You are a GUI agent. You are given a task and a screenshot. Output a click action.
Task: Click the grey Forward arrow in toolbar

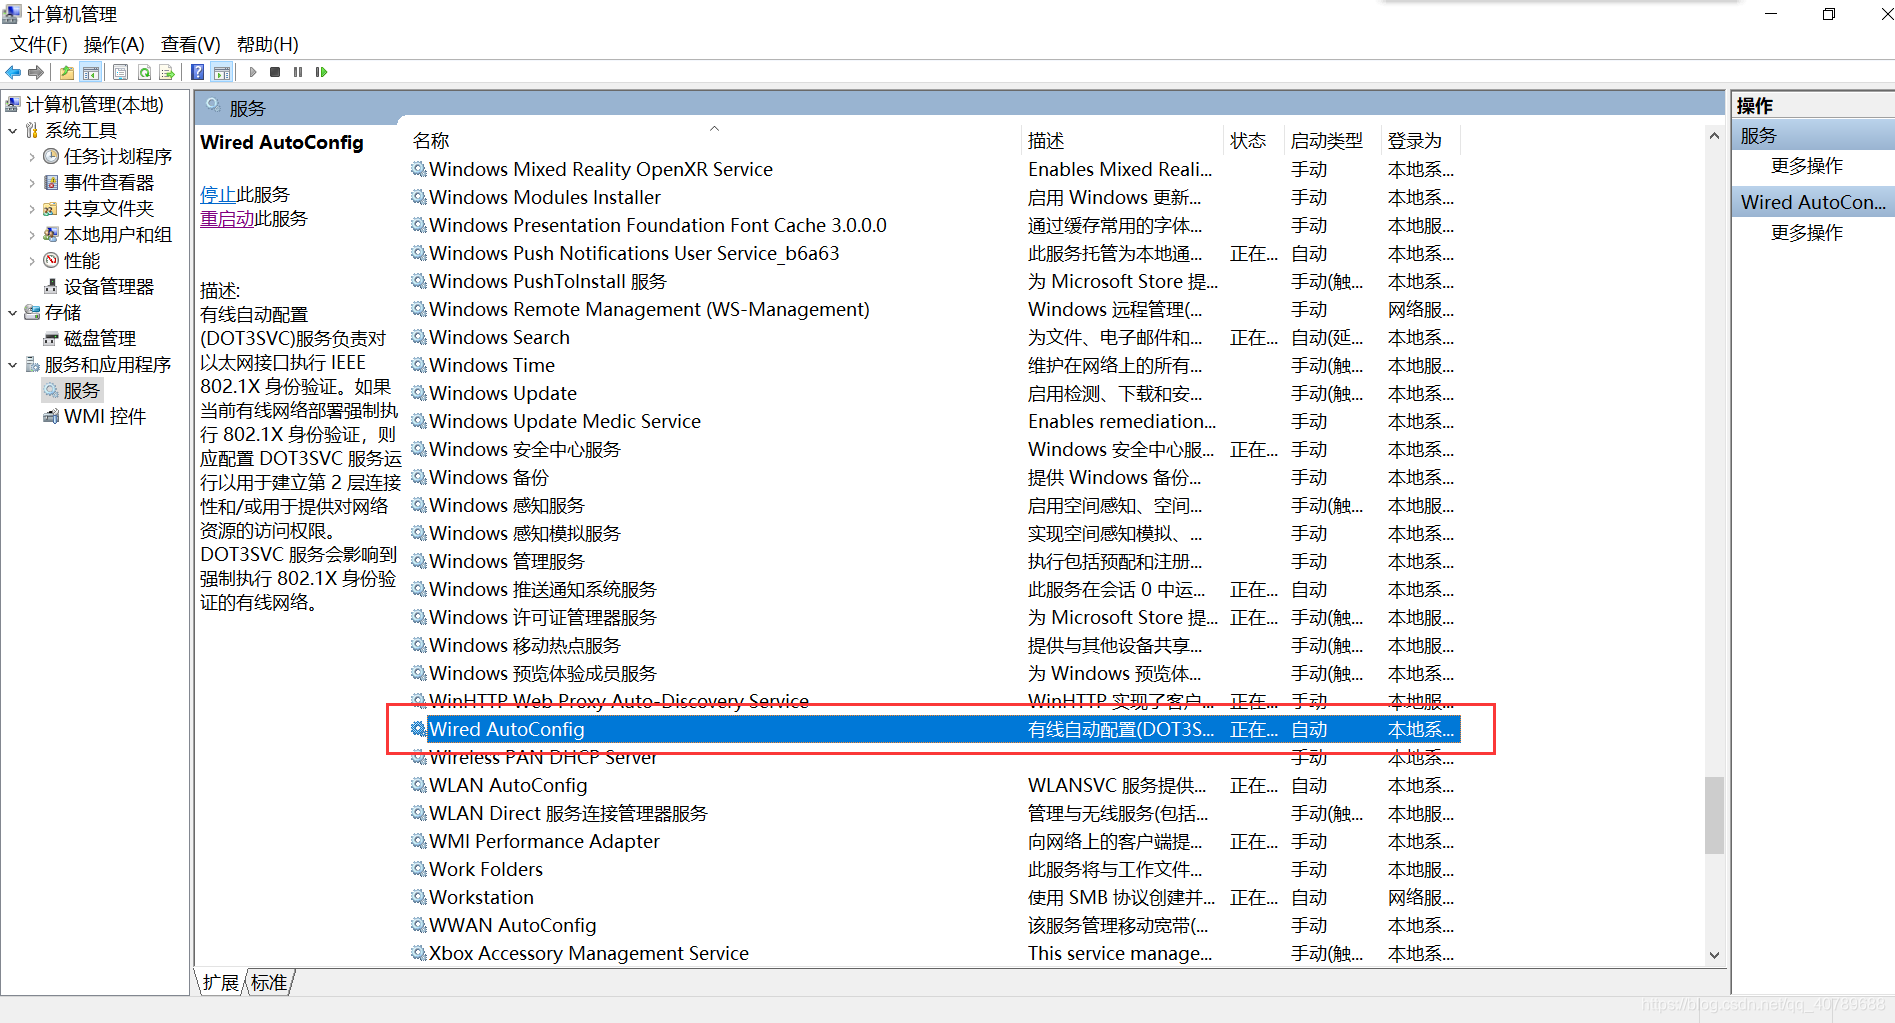(x=36, y=72)
